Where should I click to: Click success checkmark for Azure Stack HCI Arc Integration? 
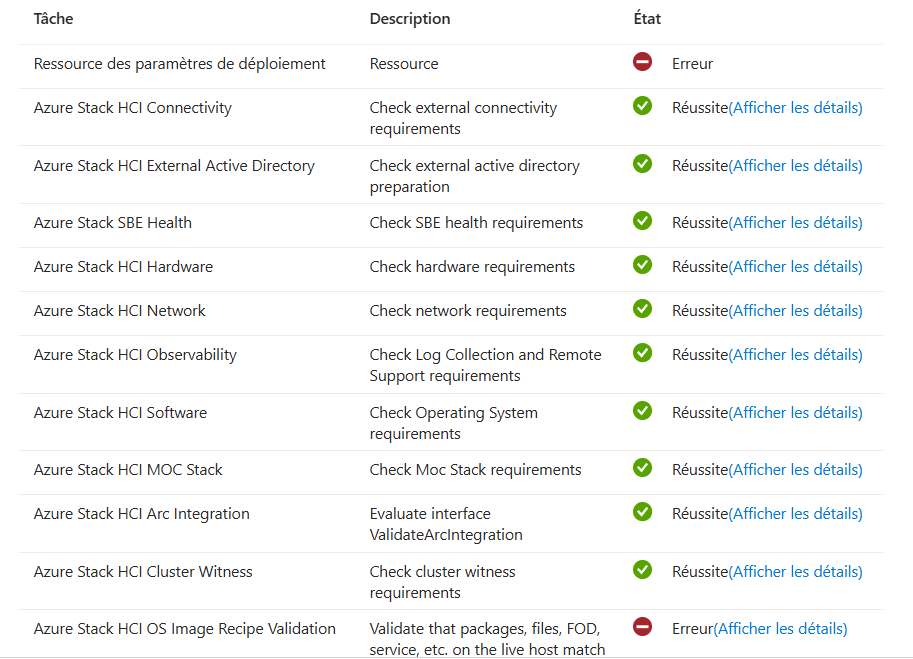(x=642, y=512)
